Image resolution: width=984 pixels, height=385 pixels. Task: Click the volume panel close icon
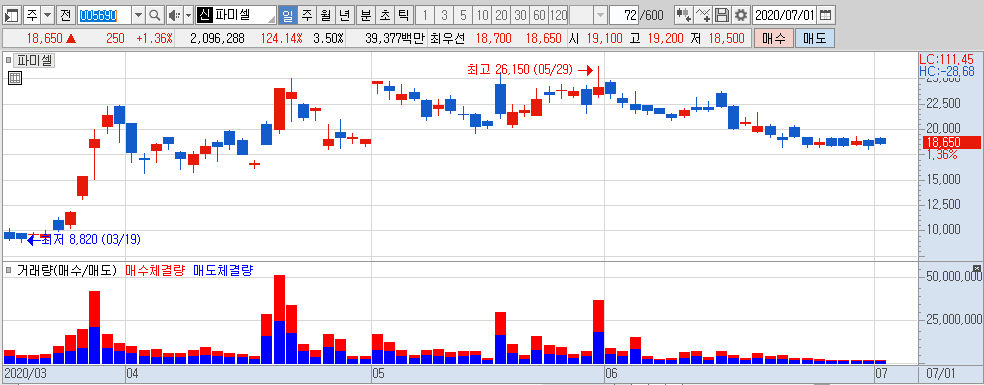click(977, 268)
